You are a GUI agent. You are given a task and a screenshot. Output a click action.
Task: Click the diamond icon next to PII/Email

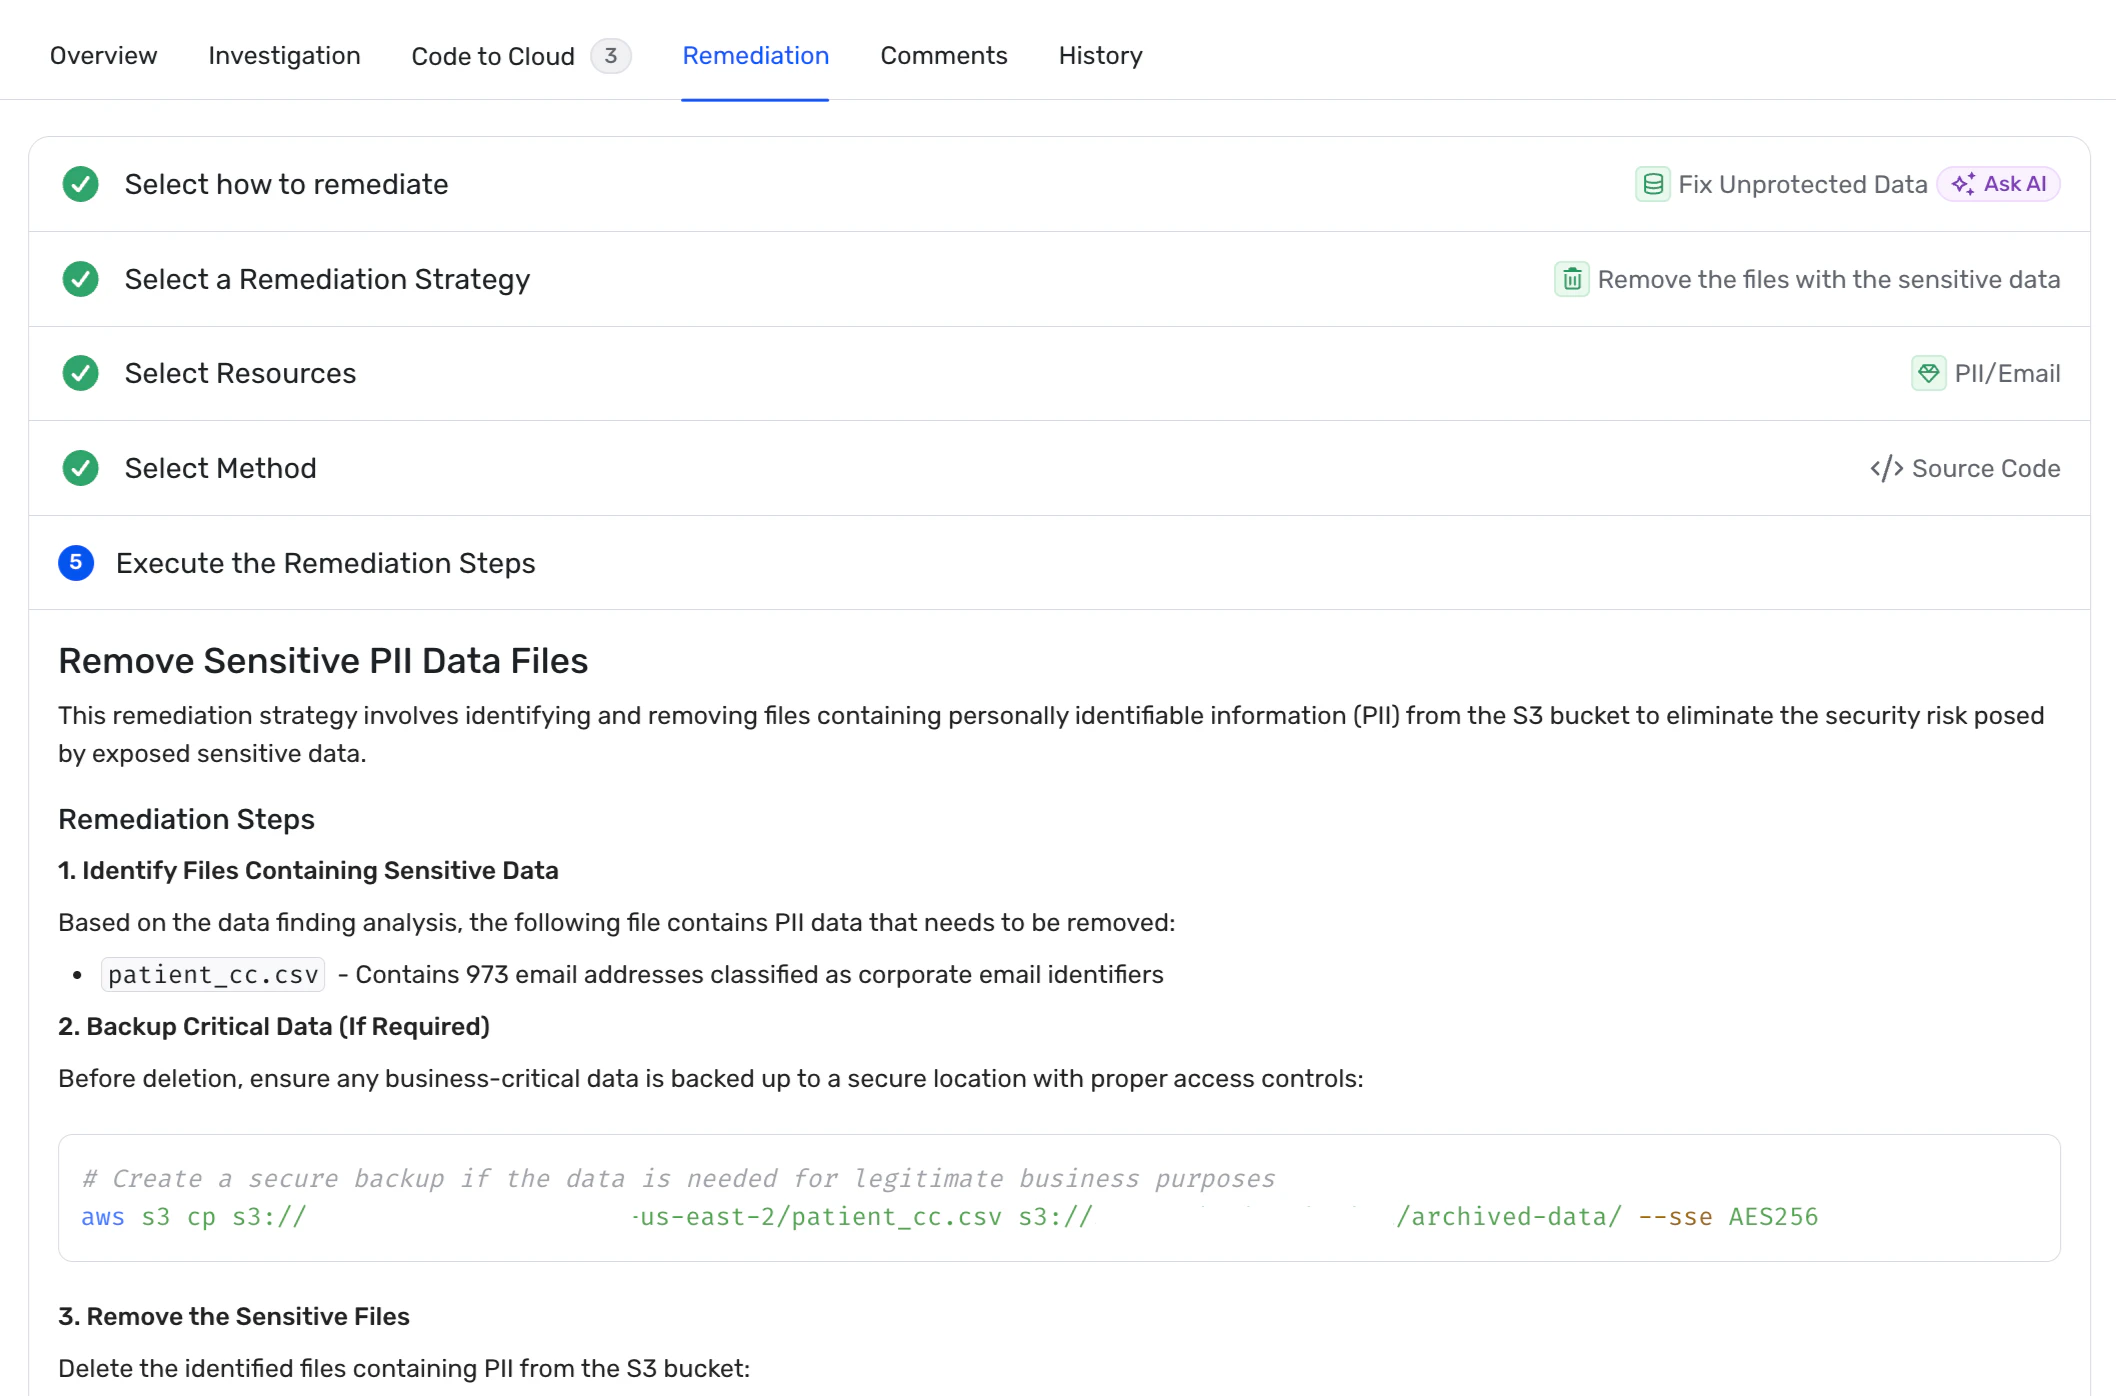tap(1928, 373)
